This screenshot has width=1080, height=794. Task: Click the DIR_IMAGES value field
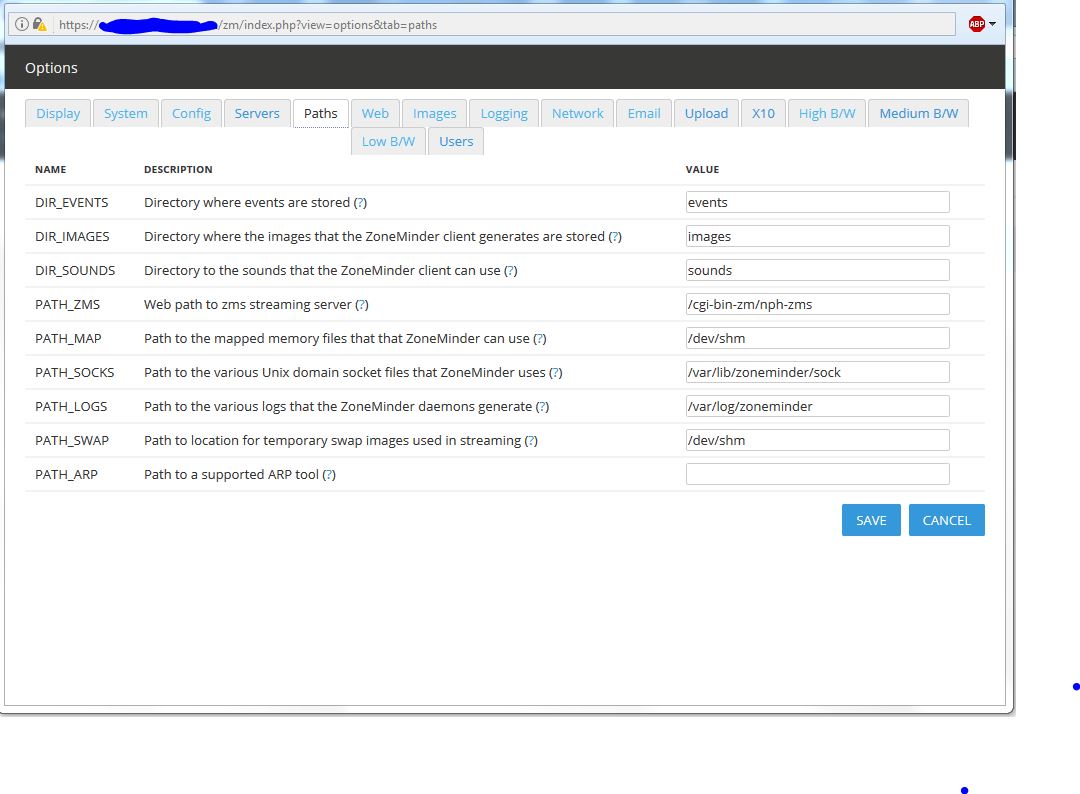pos(818,236)
